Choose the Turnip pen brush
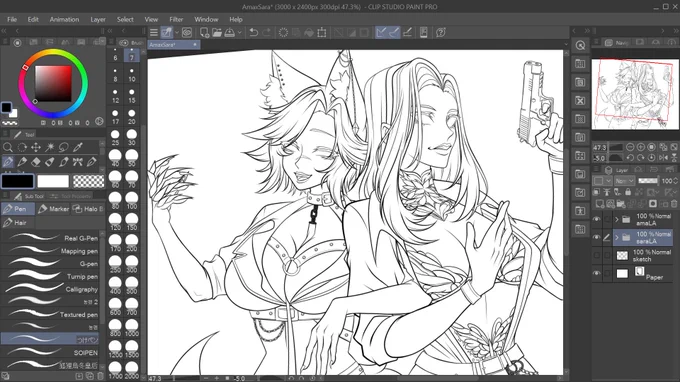Viewport: 680px width, 382px height. tap(50, 276)
